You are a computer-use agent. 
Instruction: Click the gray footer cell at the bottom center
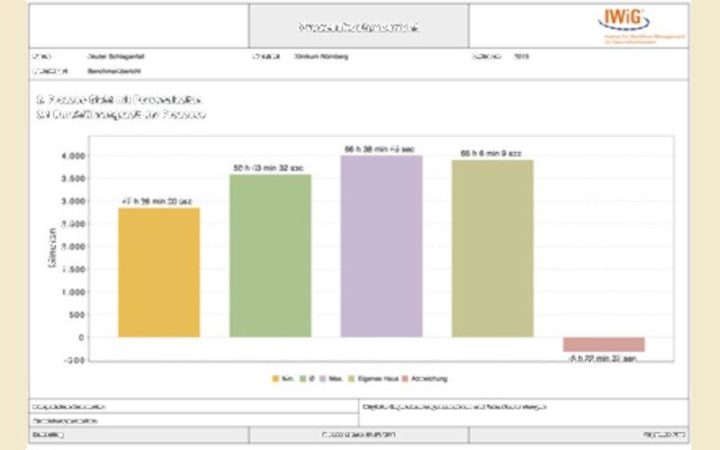point(359,434)
